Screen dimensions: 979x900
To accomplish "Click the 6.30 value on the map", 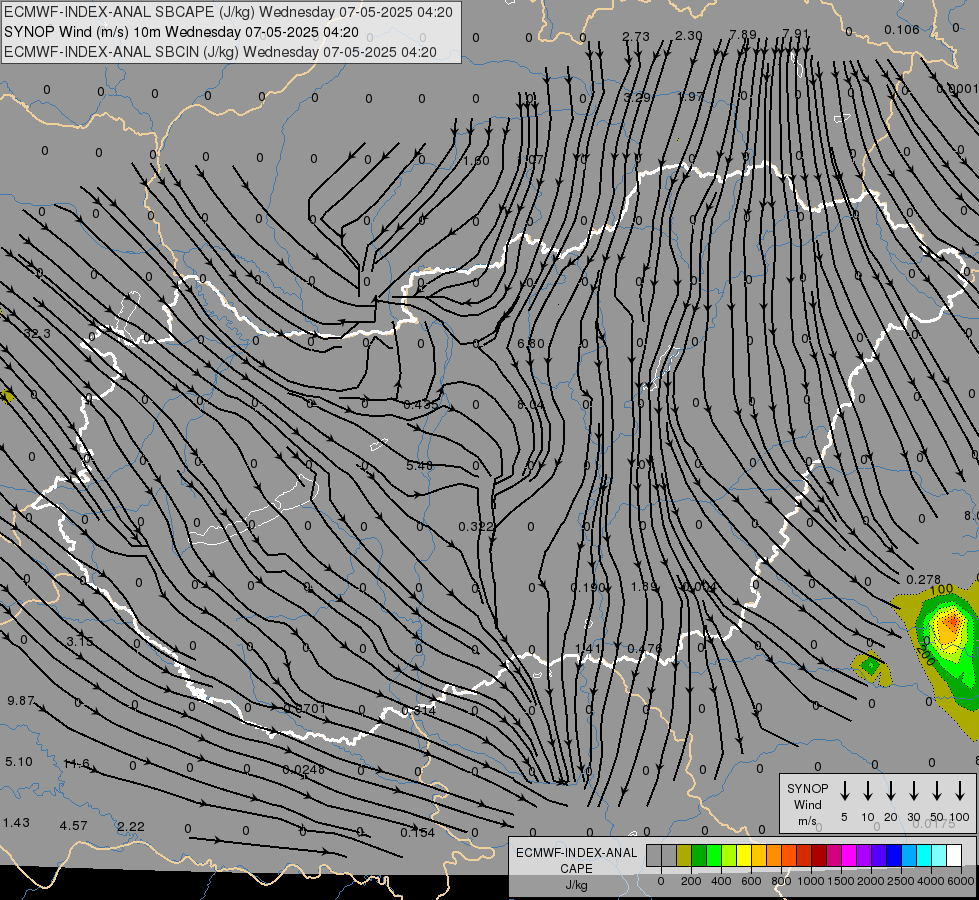I will click(531, 344).
